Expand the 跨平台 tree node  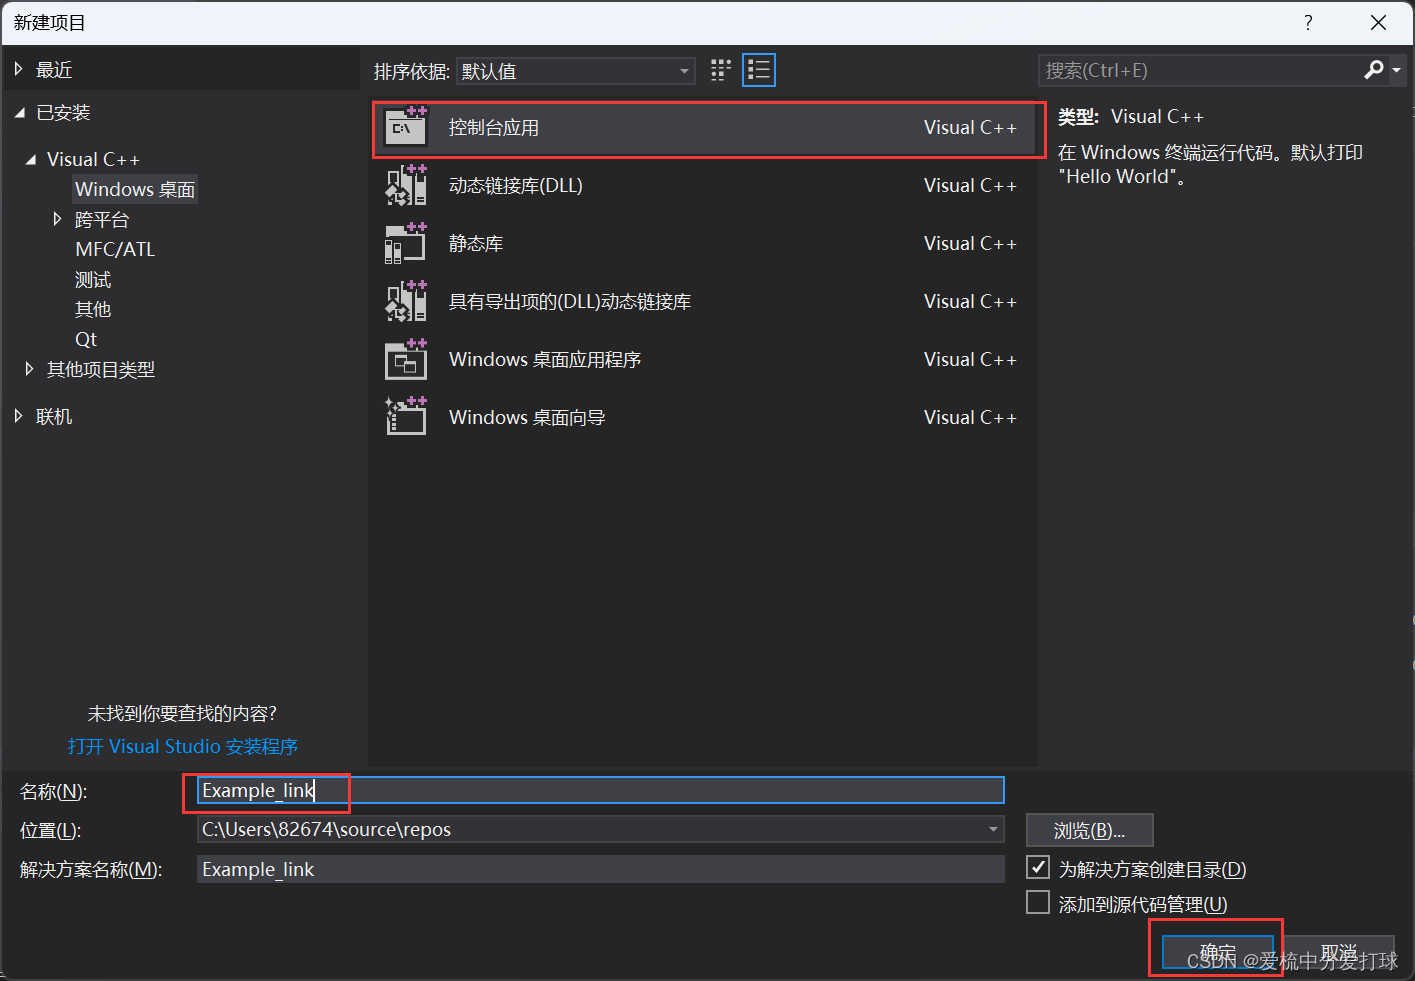pos(57,218)
